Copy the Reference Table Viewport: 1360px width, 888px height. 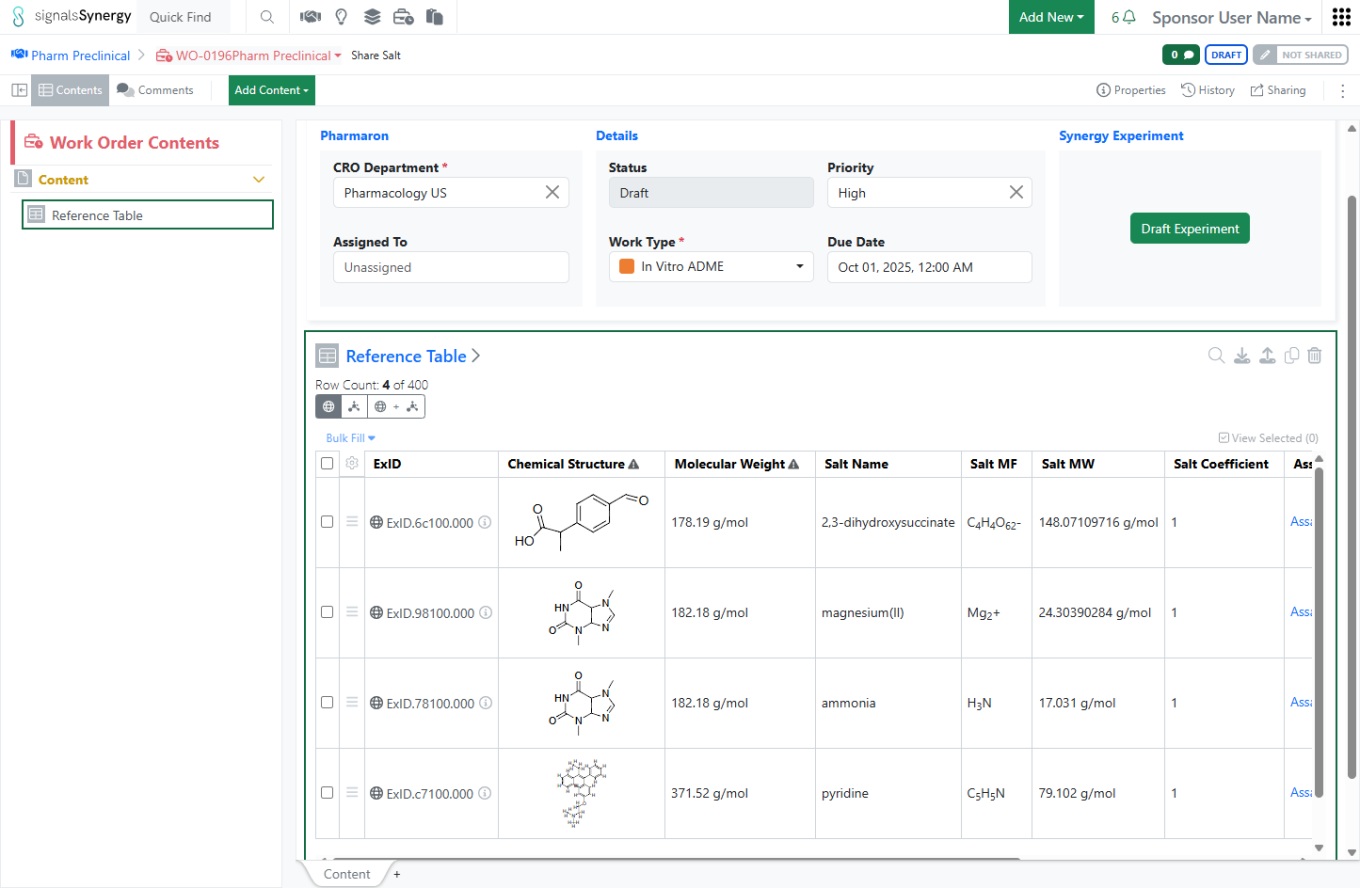click(x=1291, y=355)
